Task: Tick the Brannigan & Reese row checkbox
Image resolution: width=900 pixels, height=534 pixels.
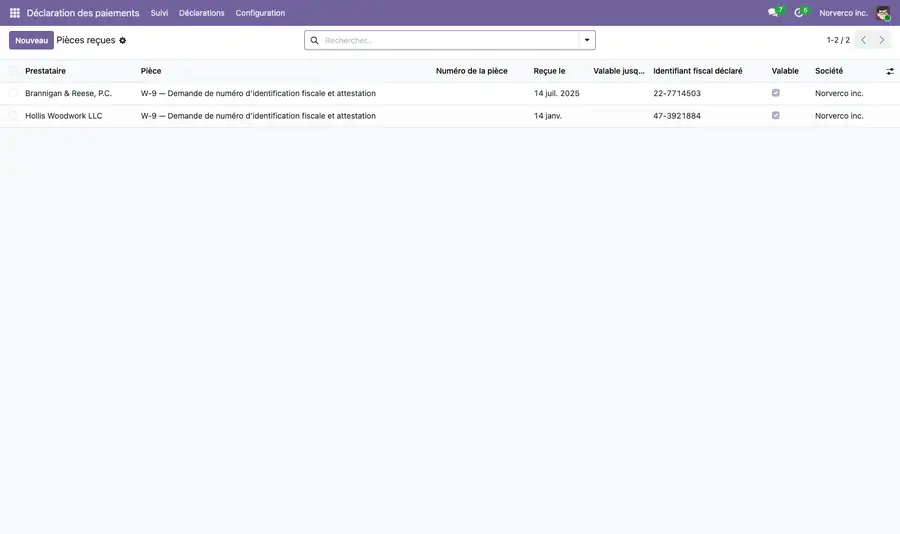Action: [13, 93]
